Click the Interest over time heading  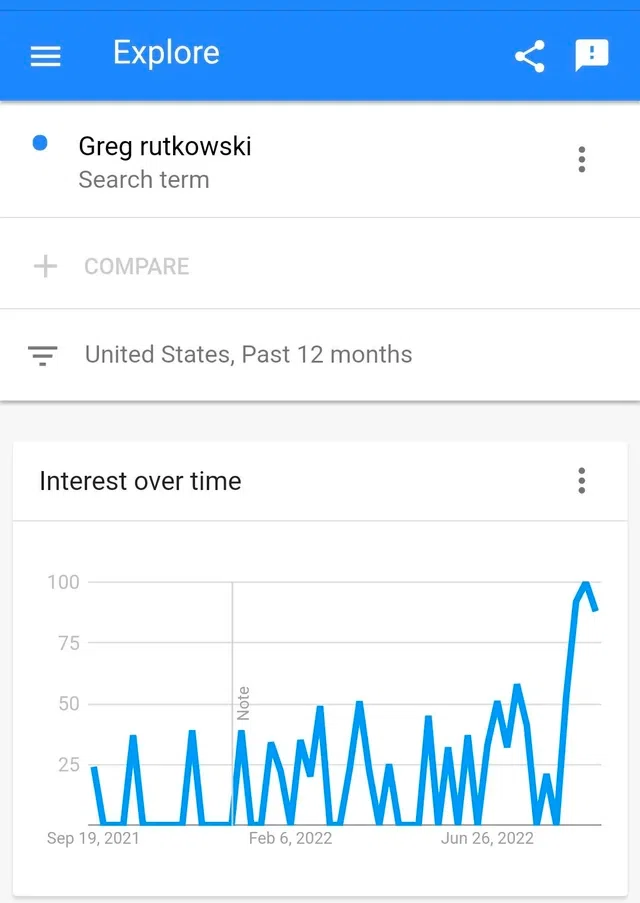click(x=141, y=481)
